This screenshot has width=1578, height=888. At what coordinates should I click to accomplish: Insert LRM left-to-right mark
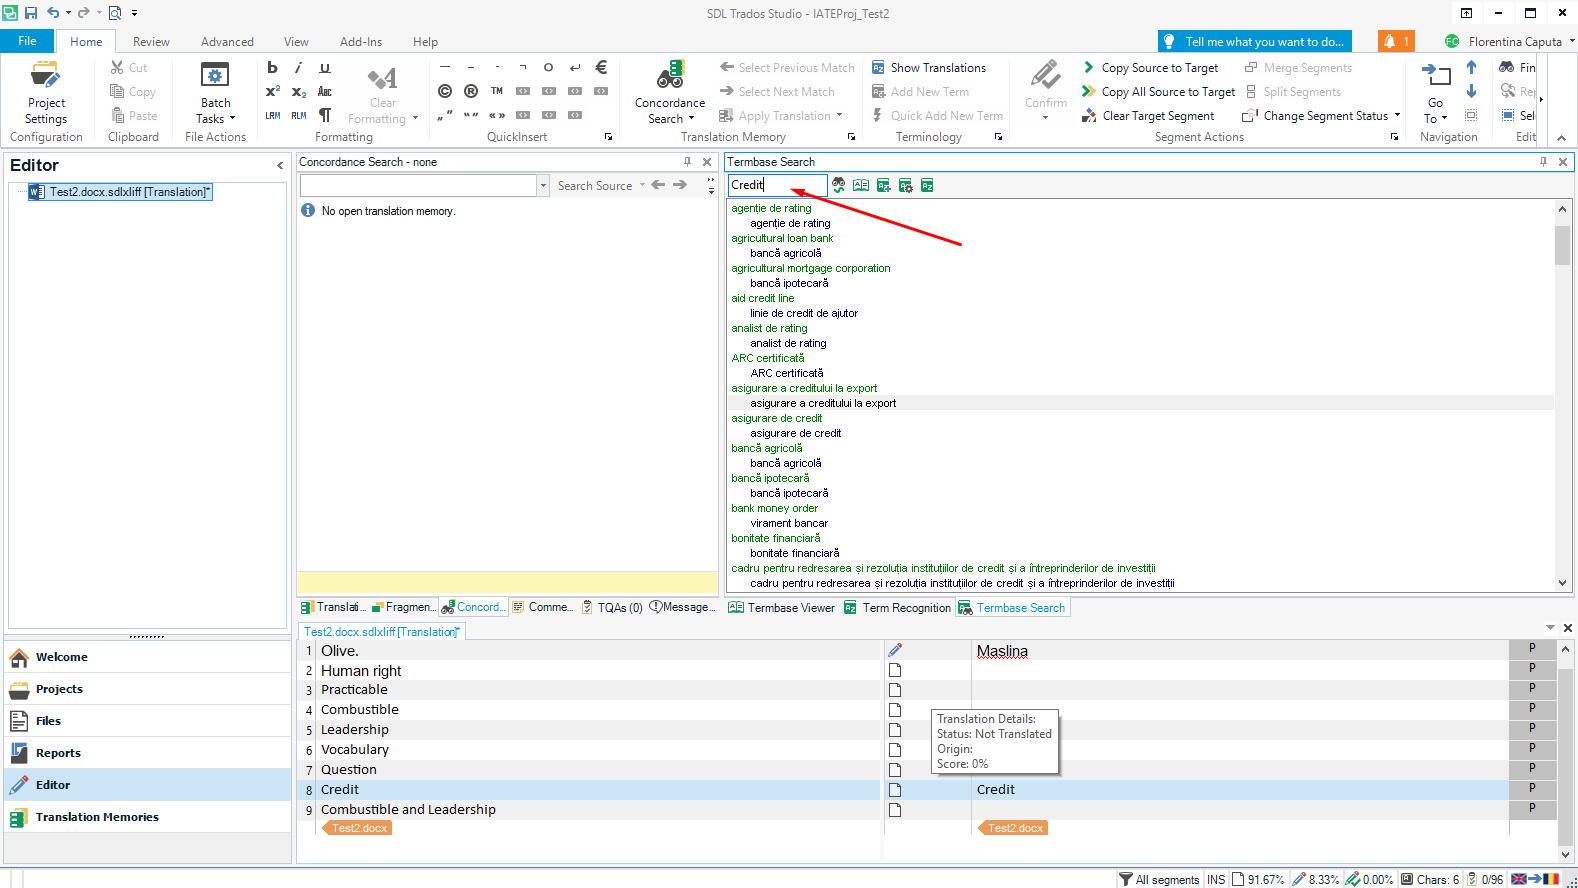click(272, 115)
